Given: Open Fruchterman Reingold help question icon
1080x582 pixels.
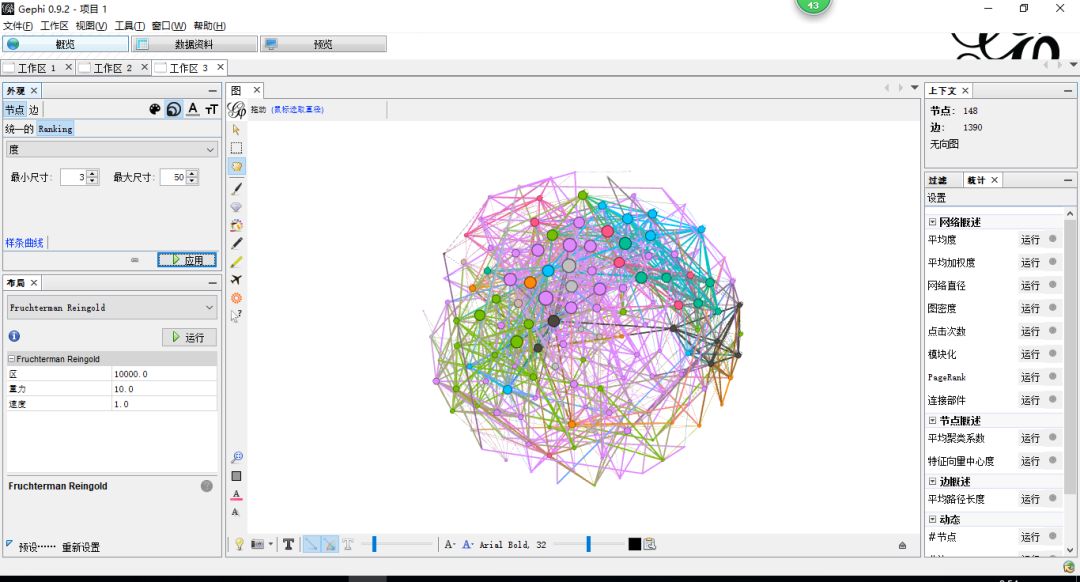Looking at the screenshot, I should pos(207,486).
